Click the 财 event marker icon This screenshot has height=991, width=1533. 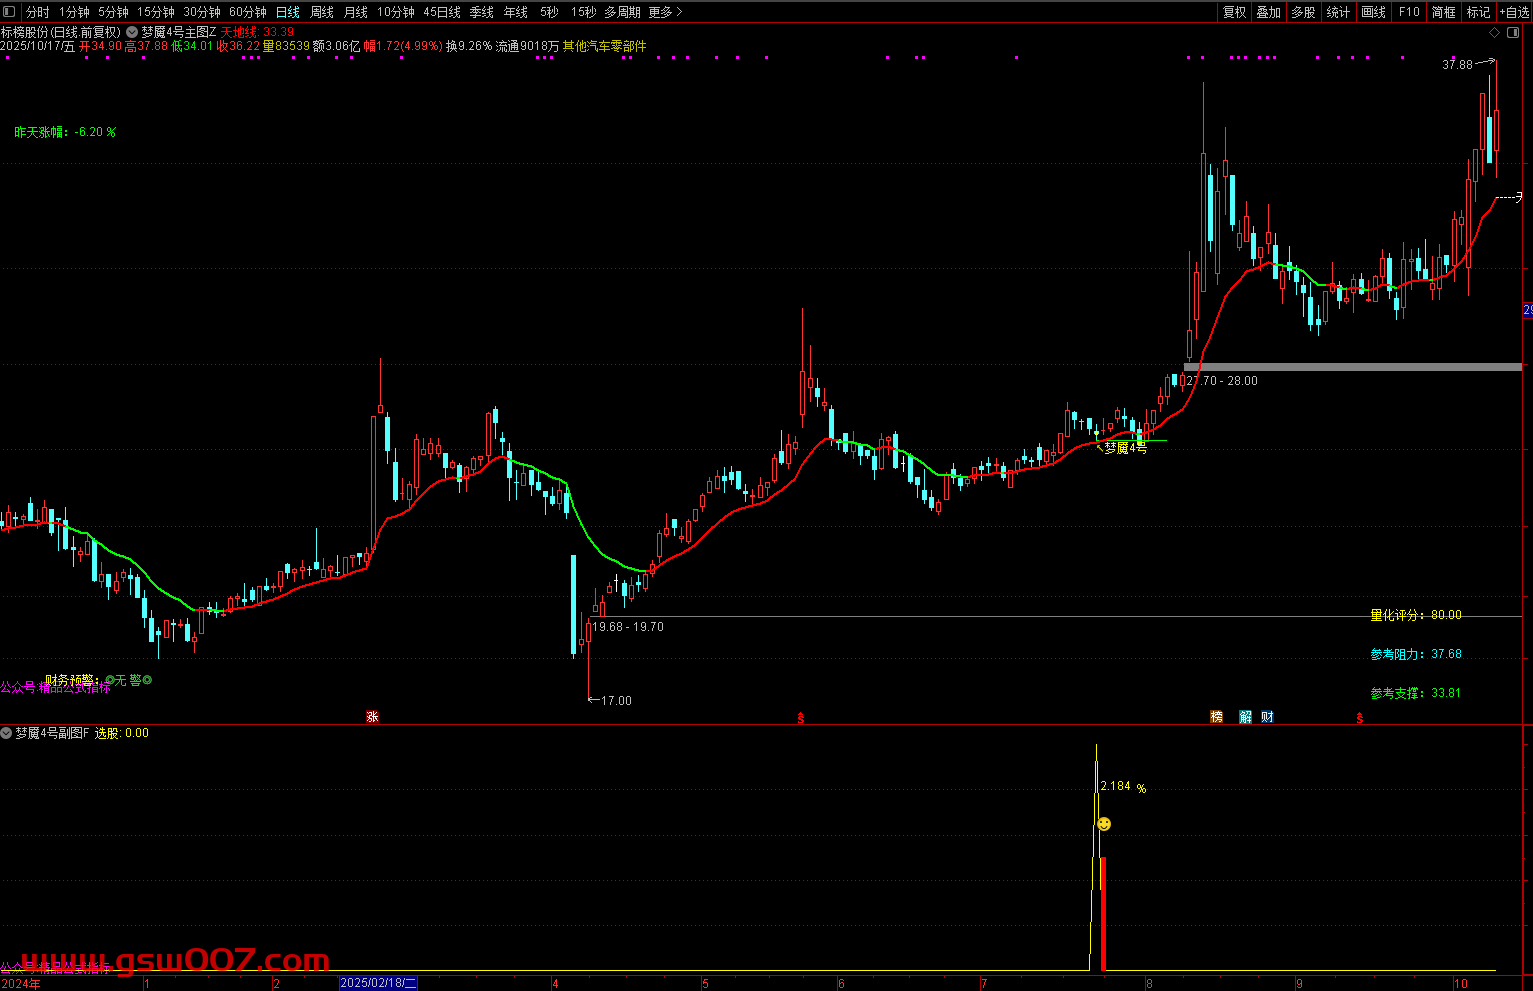(1267, 717)
